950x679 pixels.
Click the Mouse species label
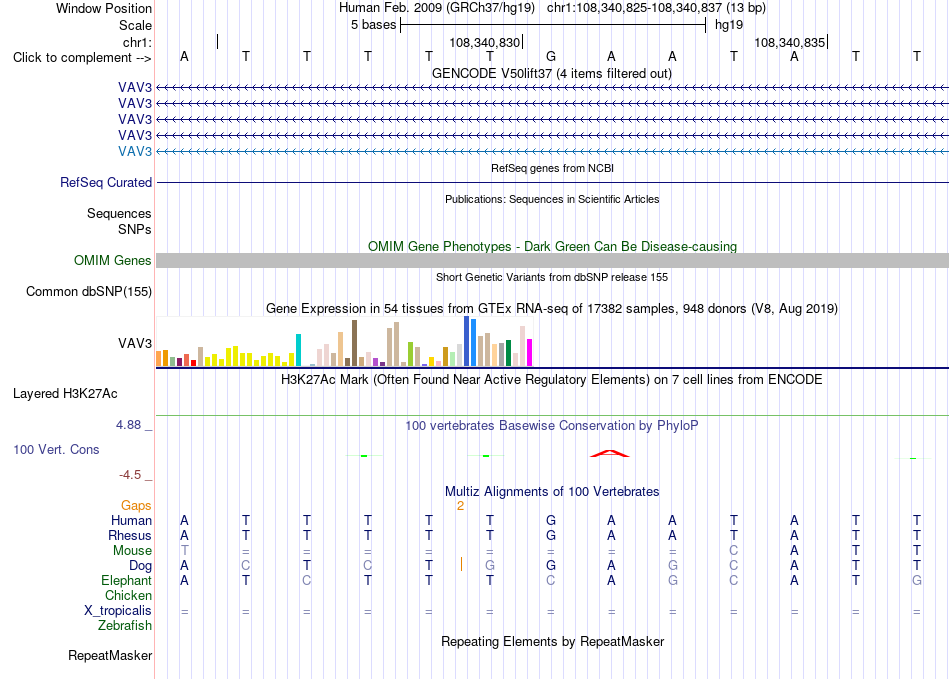point(132,551)
